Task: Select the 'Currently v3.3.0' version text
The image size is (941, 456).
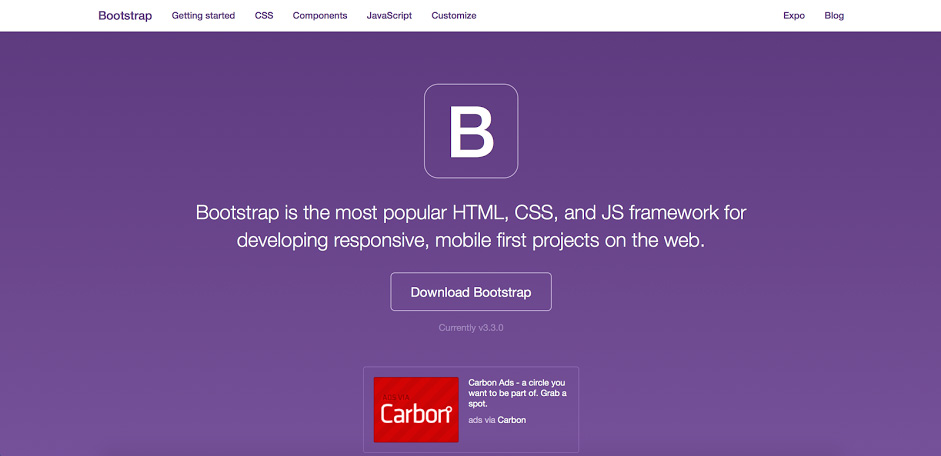Action: 470,328
